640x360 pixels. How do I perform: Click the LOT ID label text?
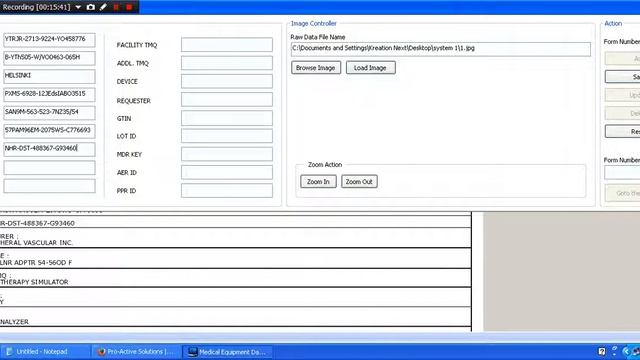click(126, 136)
